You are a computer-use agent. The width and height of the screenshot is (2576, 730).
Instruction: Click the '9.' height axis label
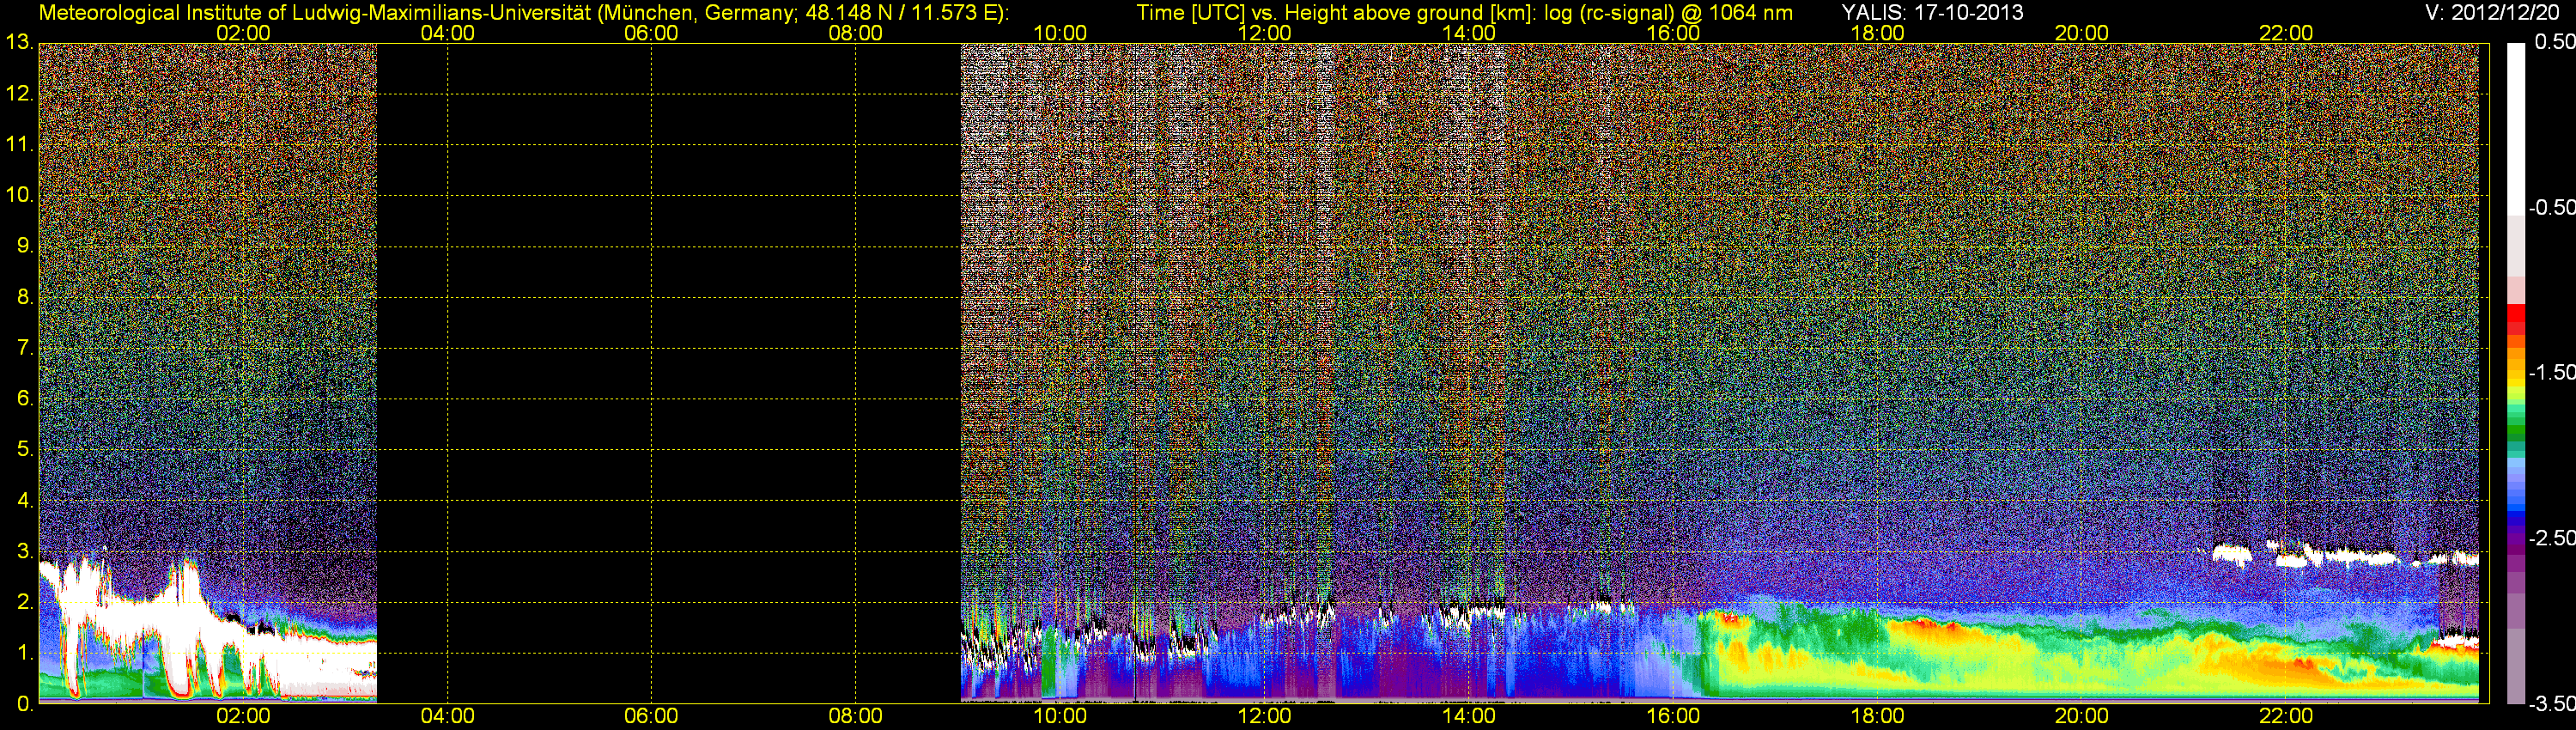pyautogui.click(x=24, y=246)
